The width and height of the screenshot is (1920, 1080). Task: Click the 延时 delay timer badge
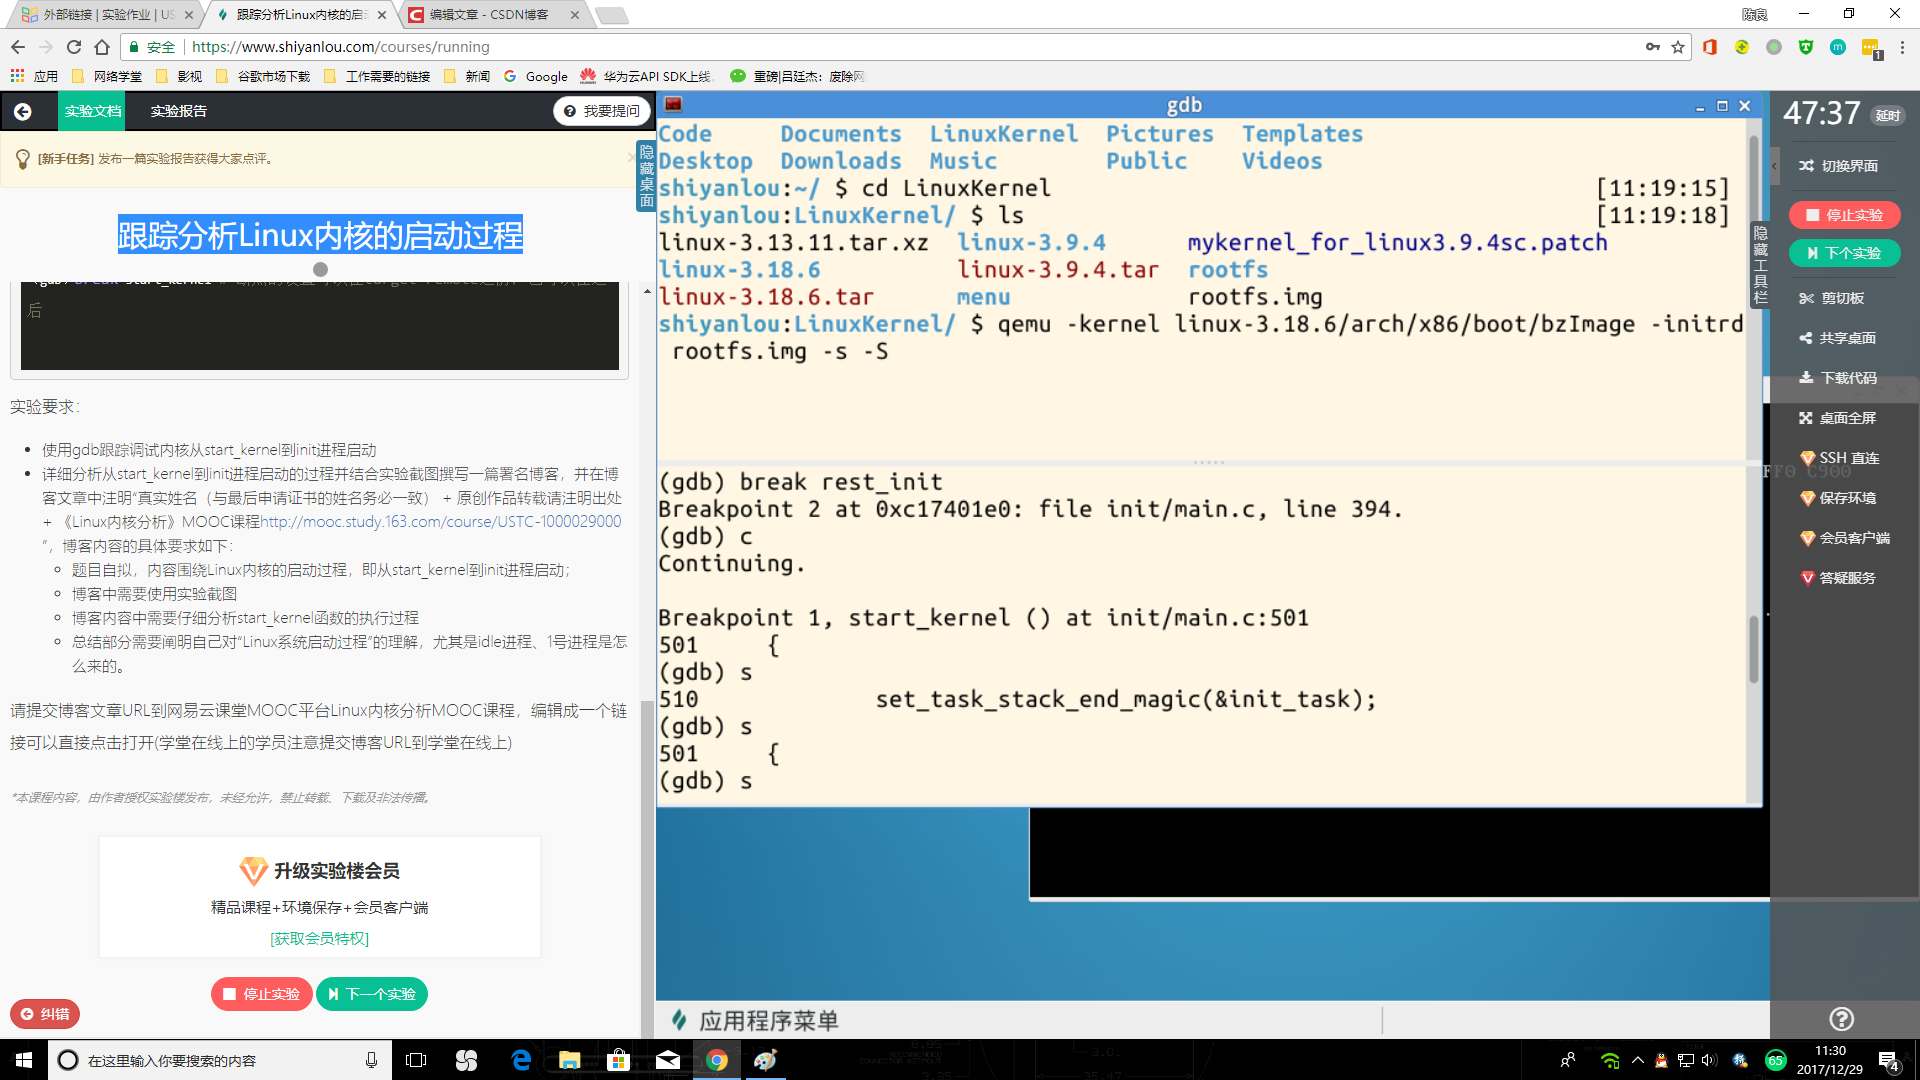(x=1887, y=115)
